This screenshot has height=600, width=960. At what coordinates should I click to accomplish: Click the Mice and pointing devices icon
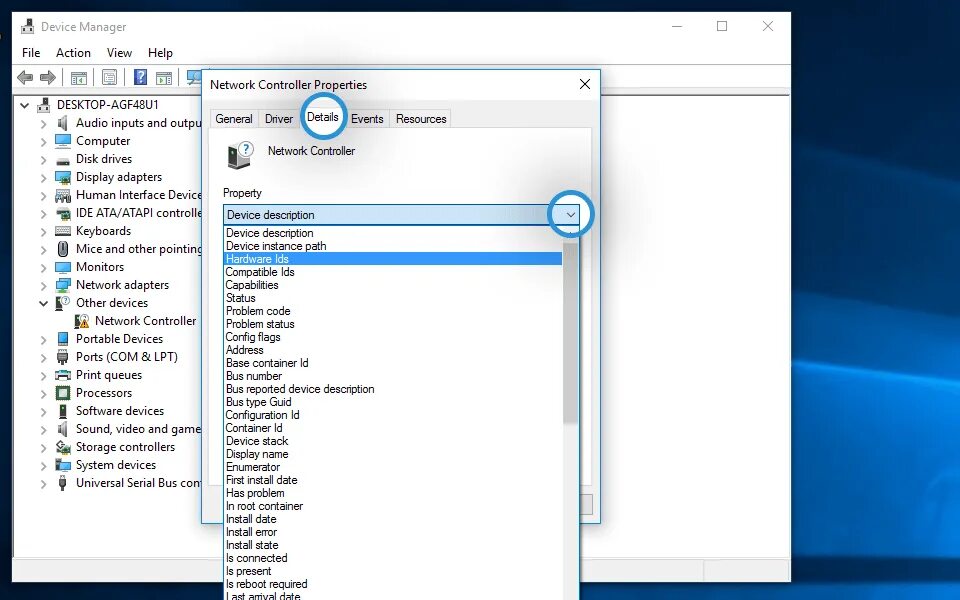[x=62, y=249]
